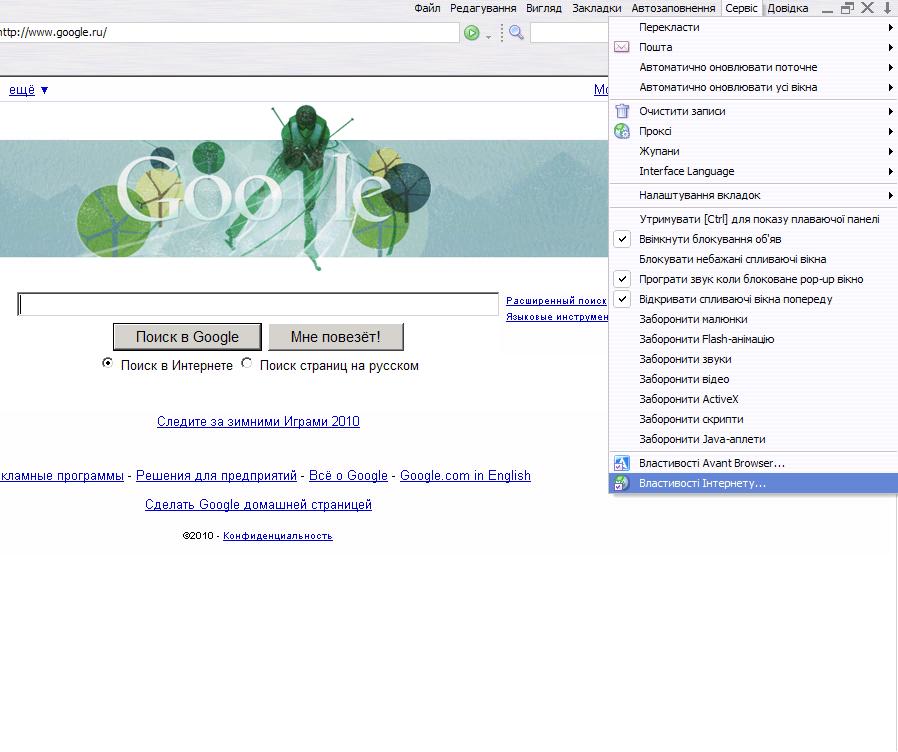Click the Мне повезёт! button
Screen dimensions: 898x752
pos(336,337)
